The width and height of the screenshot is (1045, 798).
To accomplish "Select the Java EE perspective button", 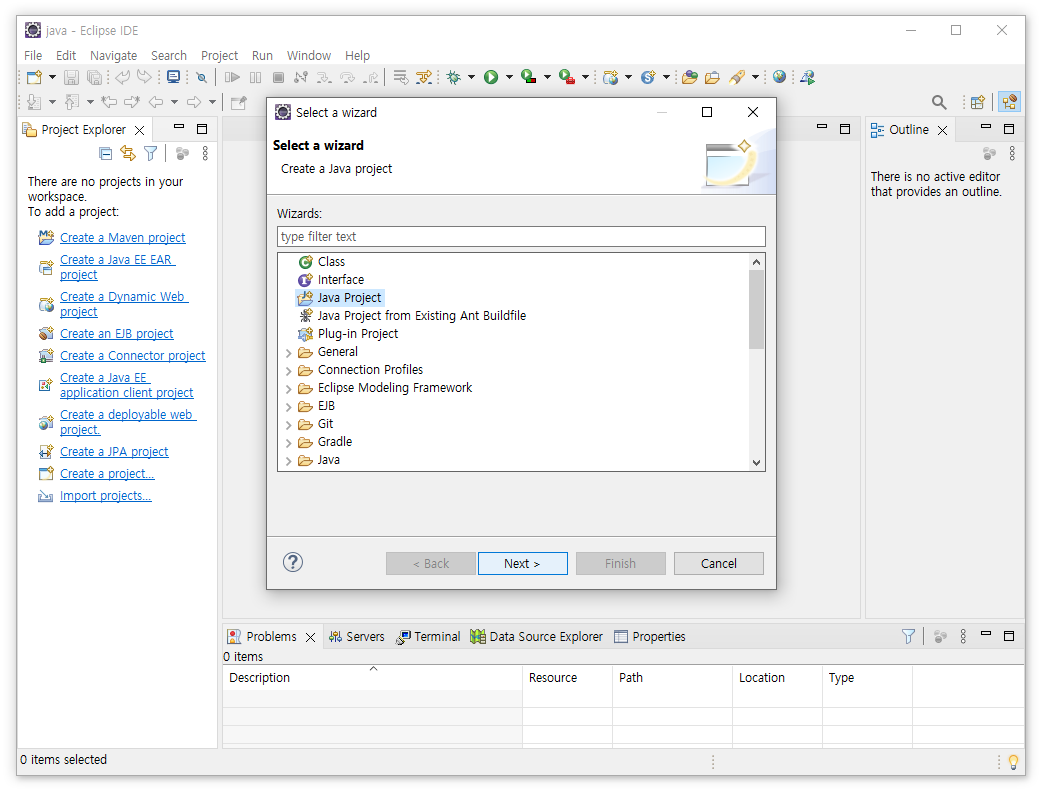I will pos(1009,102).
